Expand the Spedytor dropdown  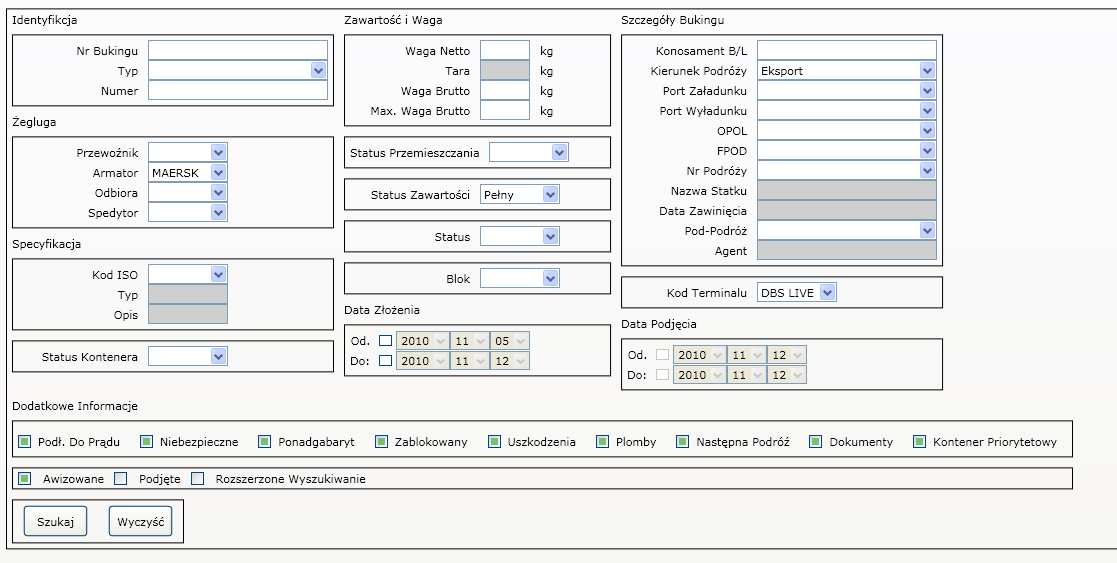coord(188,212)
